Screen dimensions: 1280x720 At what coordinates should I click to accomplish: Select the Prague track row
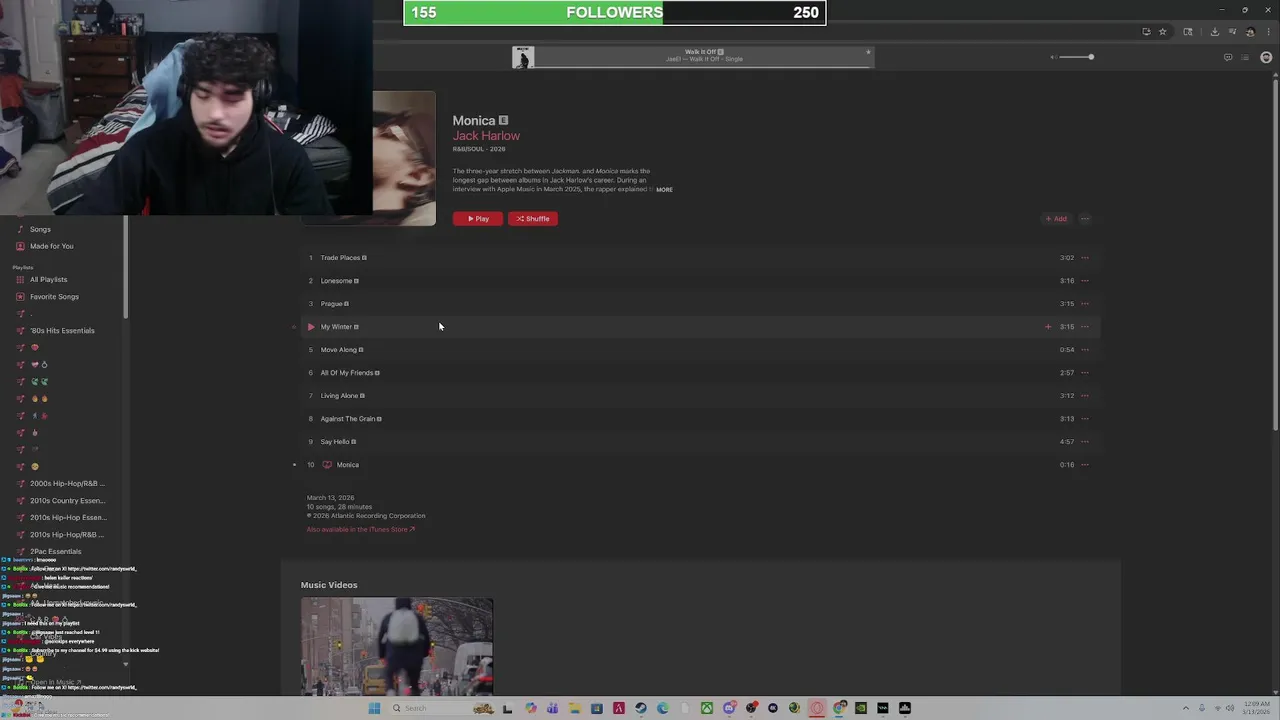tap(698, 304)
